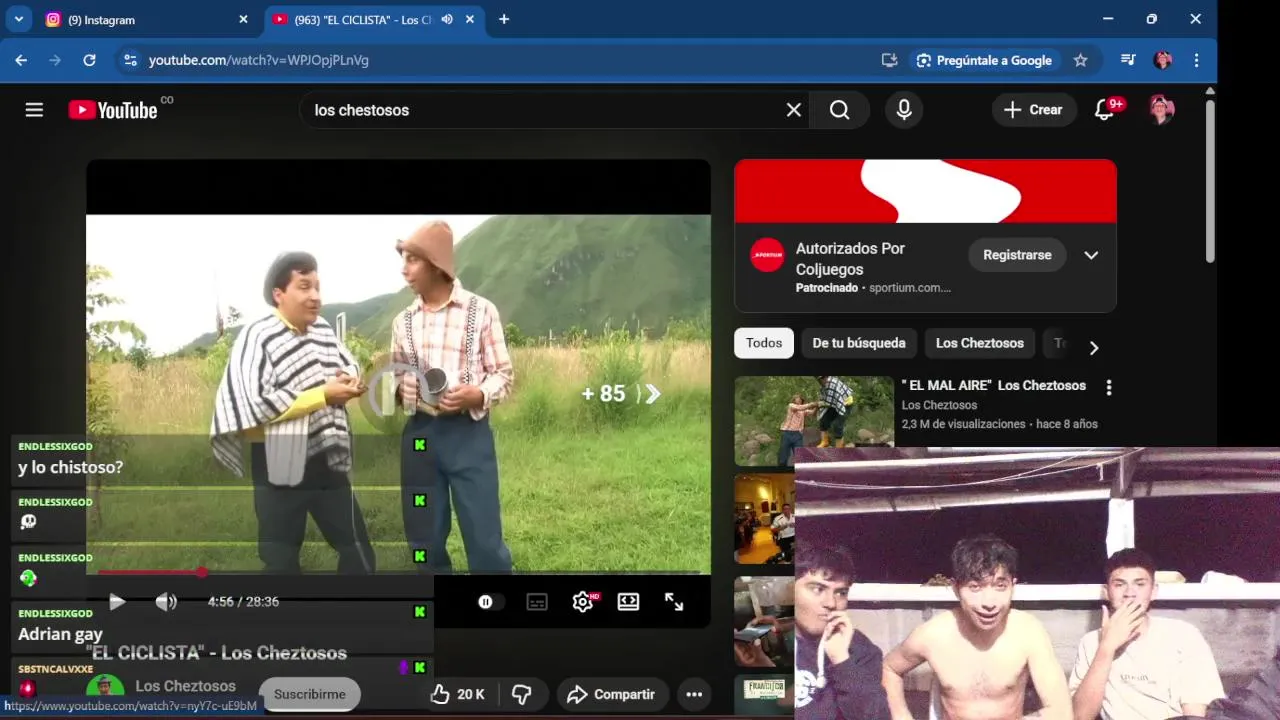Open a new browser tab
The width and height of the screenshot is (1280, 720).
click(x=504, y=19)
